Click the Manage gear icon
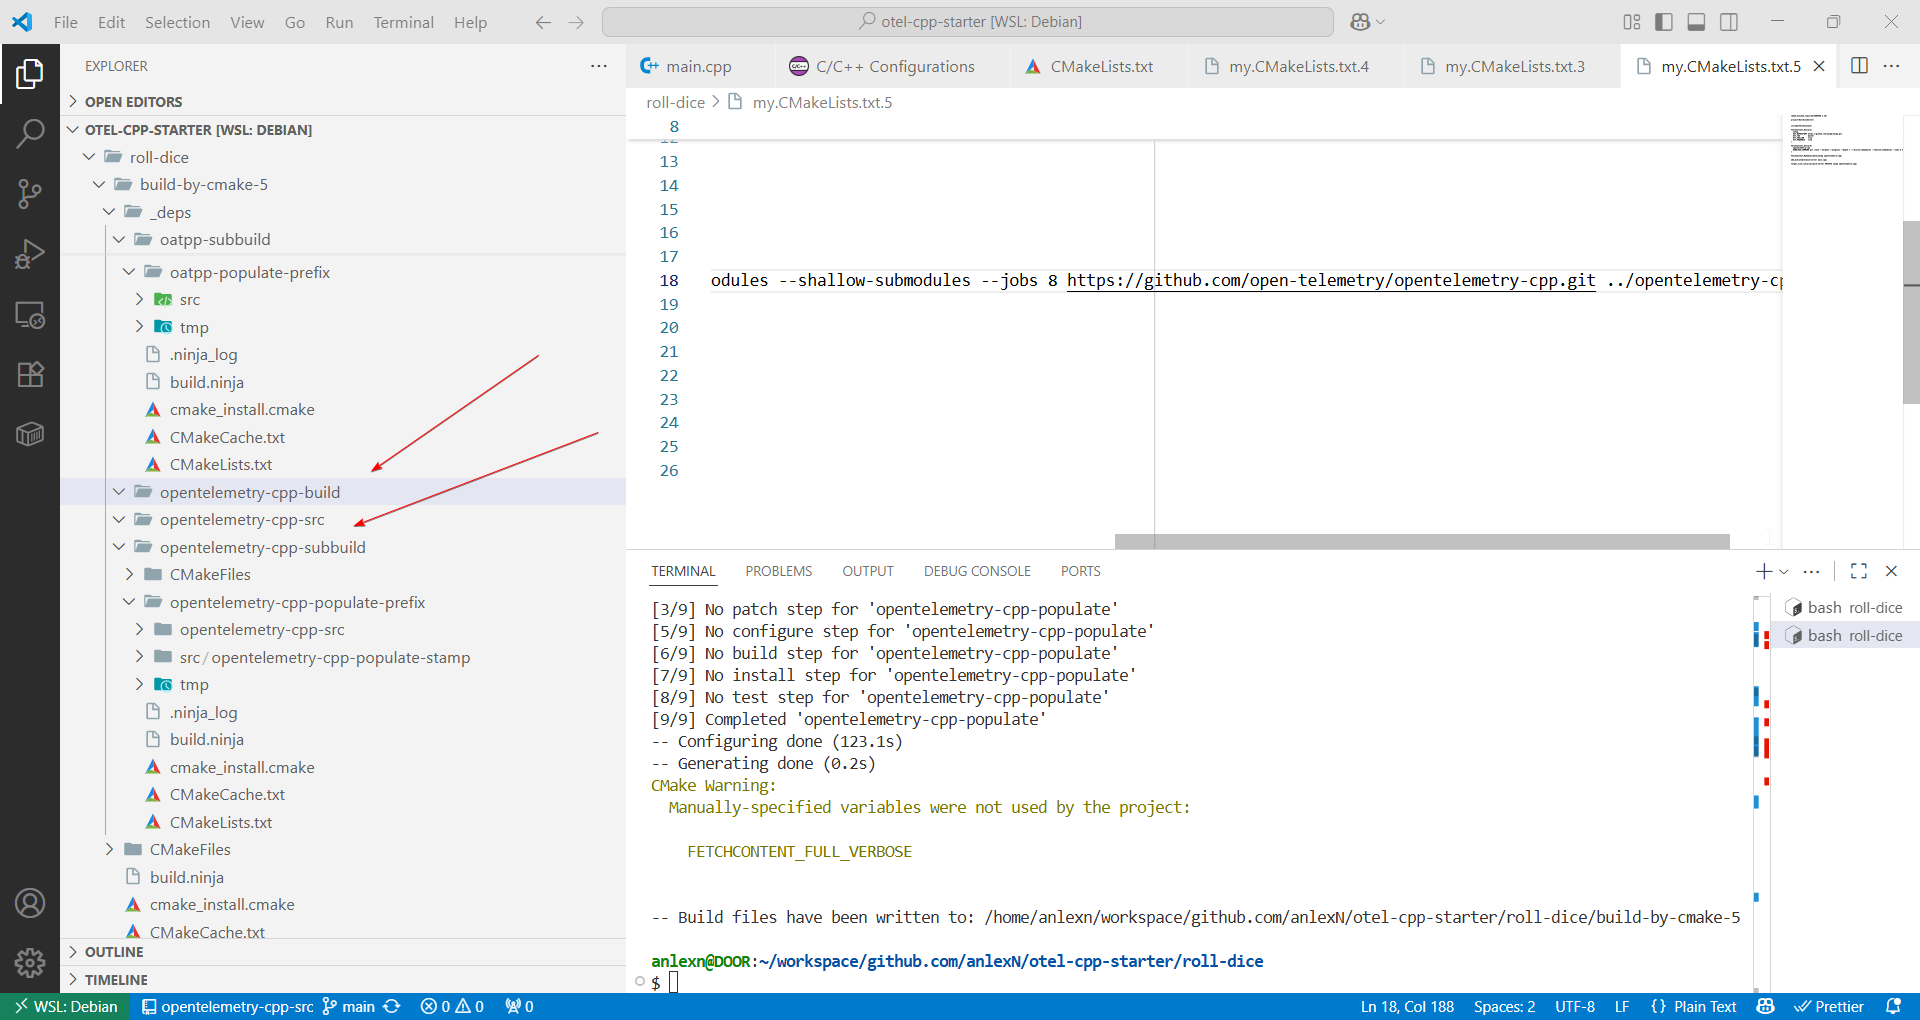 coord(30,962)
